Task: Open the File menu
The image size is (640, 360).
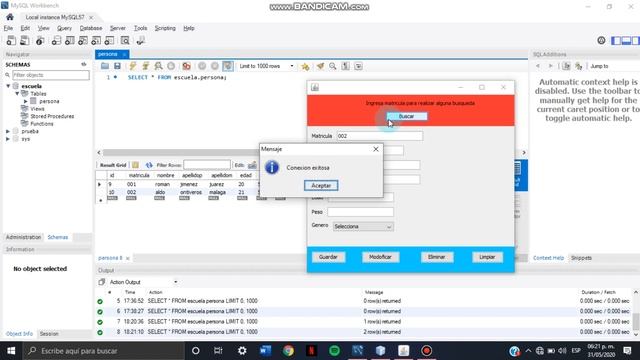Action: click(x=8, y=28)
